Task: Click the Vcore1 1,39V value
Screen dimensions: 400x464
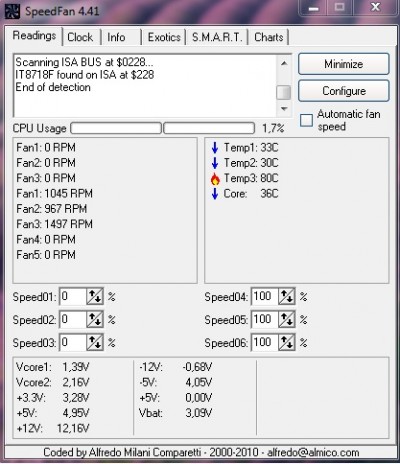Action: tap(76, 367)
